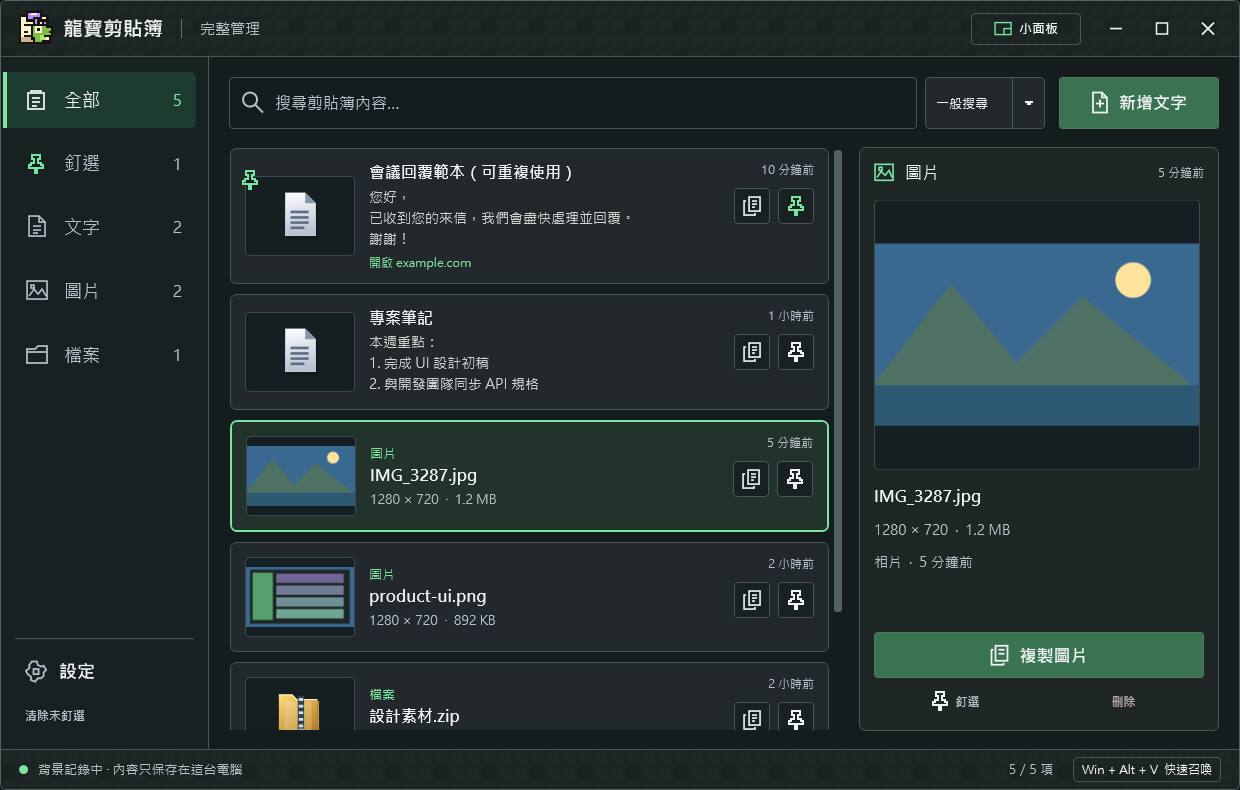This screenshot has height=790, width=1240.
Task: Focus the 搜尋剪貼簿內容 search field
Action: 573,103
